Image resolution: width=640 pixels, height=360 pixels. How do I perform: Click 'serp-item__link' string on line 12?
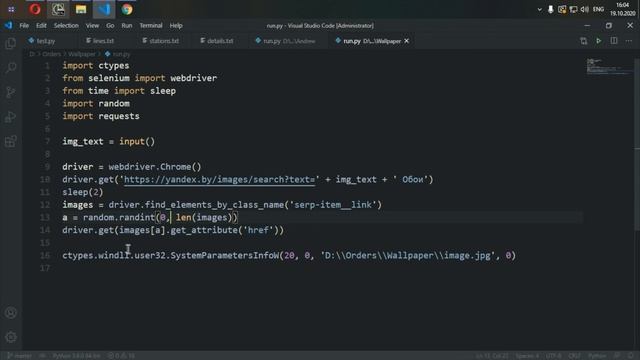(333, 205)
